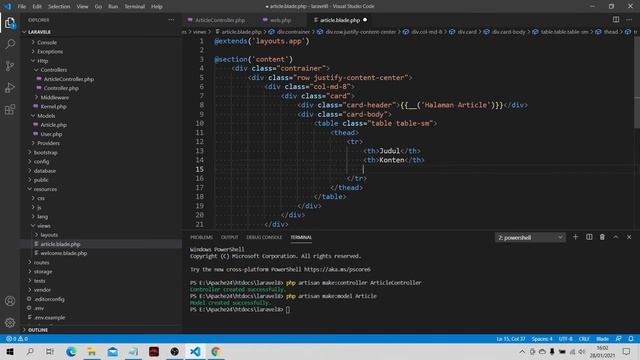The image size is (640, 360).
Task: Open File Explorer from taskbar
Action: (92, 351)
